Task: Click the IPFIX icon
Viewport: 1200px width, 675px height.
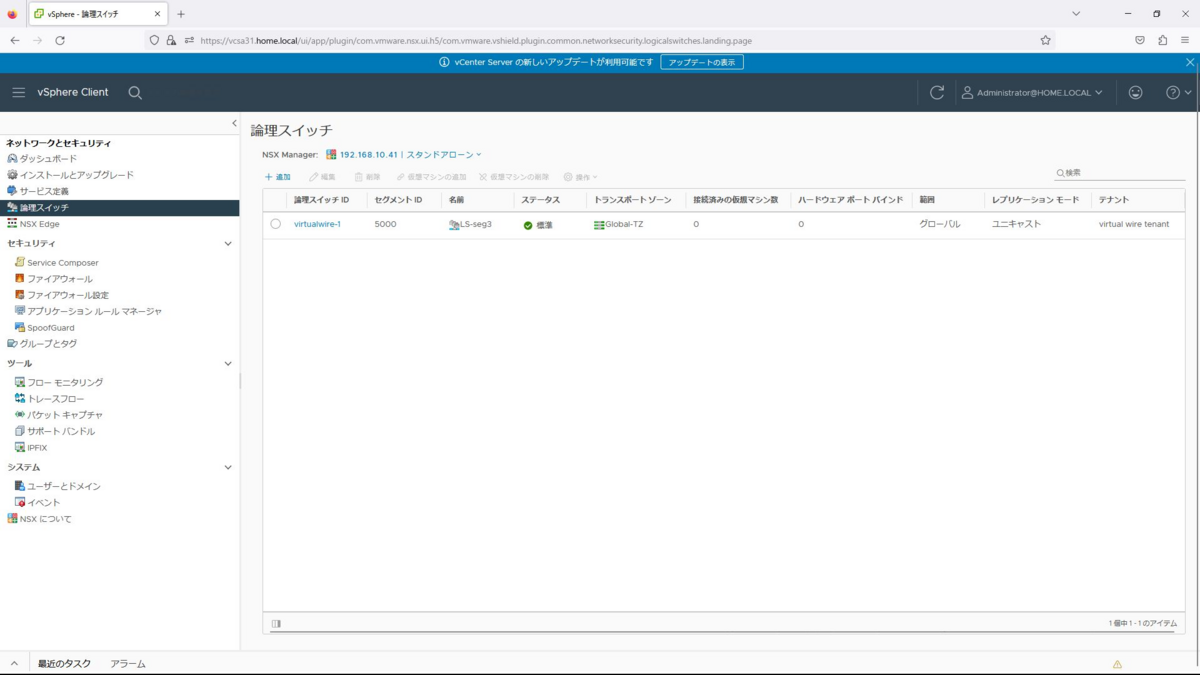Action: click(20, 447)
